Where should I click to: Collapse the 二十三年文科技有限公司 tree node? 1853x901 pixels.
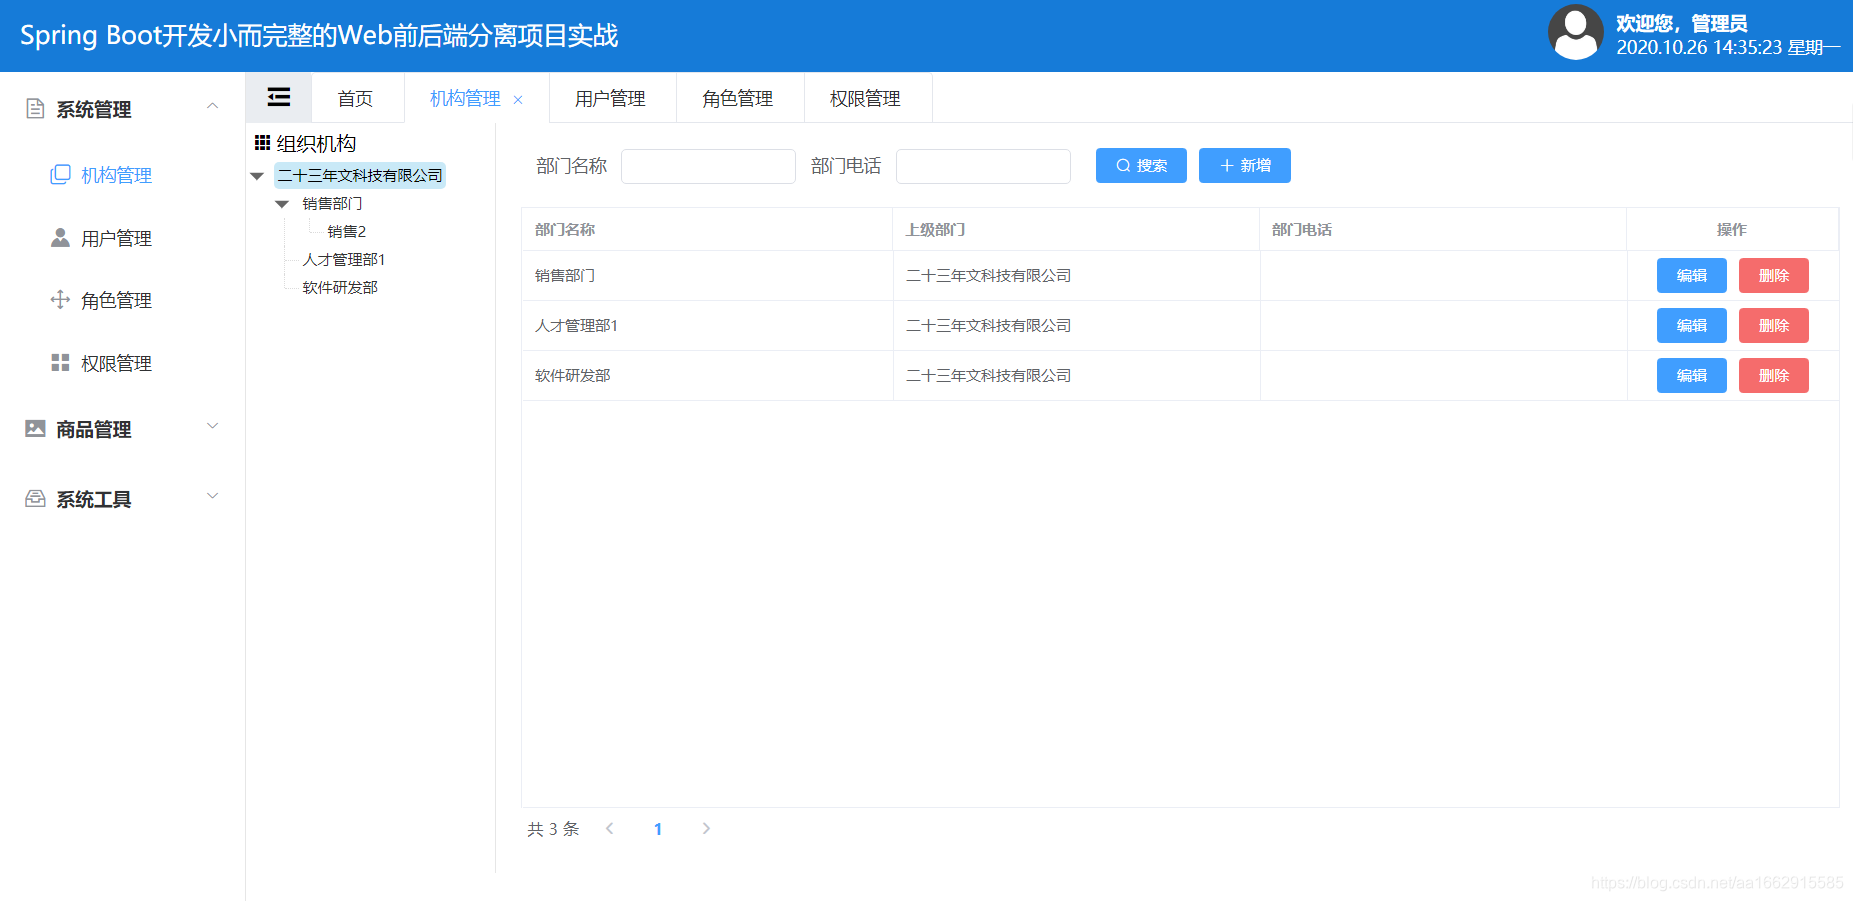pyautogui.click(x=257, y=176)
